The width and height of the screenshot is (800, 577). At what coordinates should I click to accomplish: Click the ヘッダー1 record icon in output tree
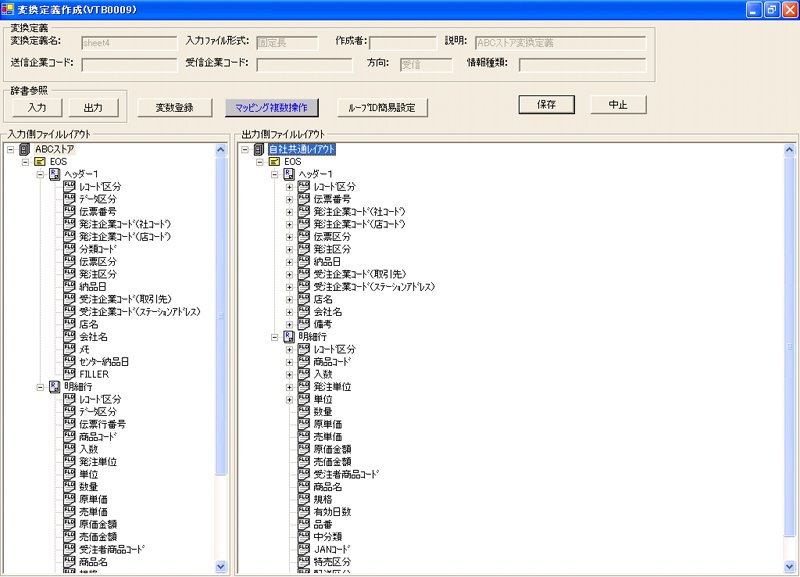[x=289, y=174]
